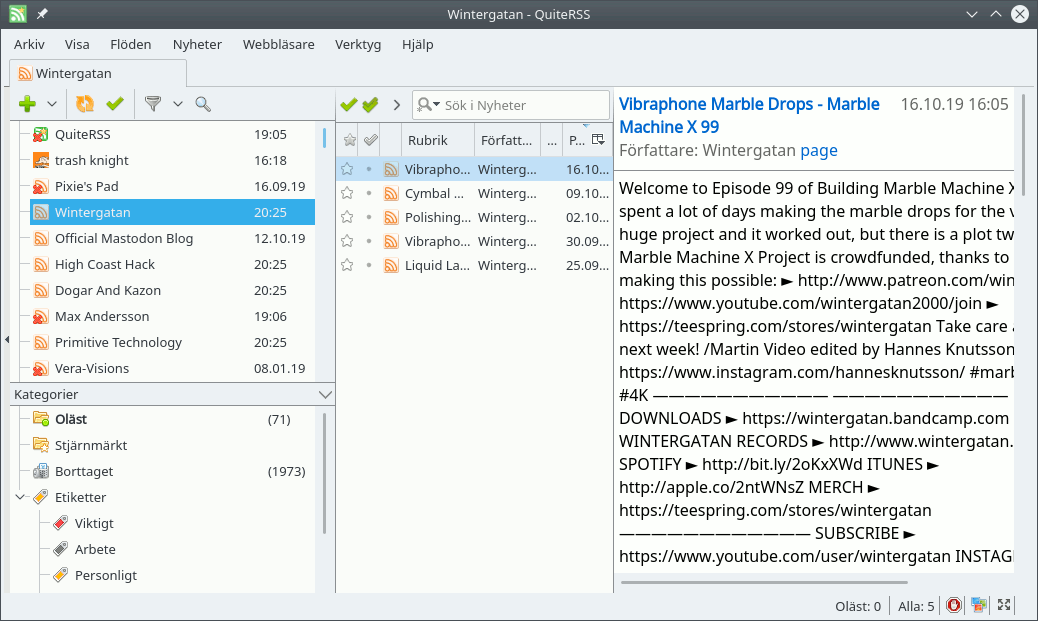The image size is (1038, 621).
Task: Sort news by Rubrik column
Action: (x=438, y=140)
